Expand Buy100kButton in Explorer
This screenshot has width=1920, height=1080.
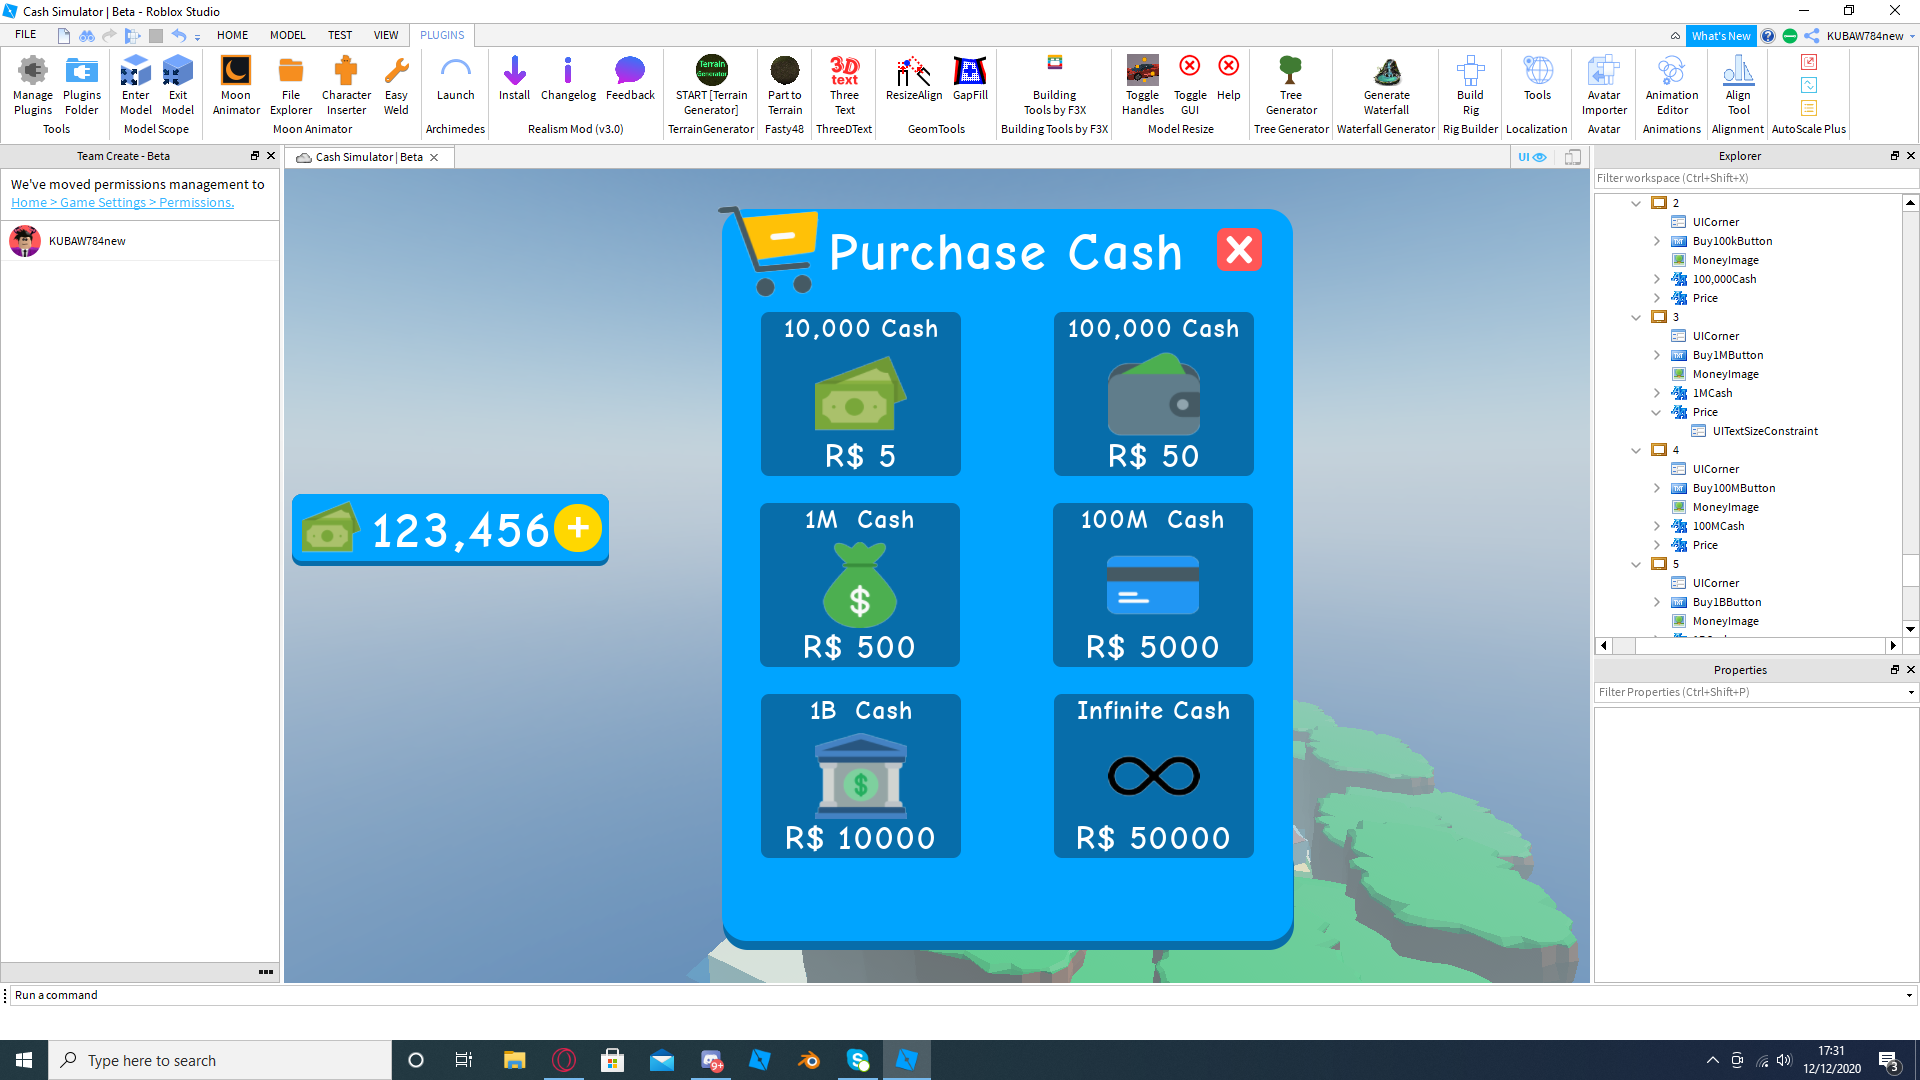1656,241
